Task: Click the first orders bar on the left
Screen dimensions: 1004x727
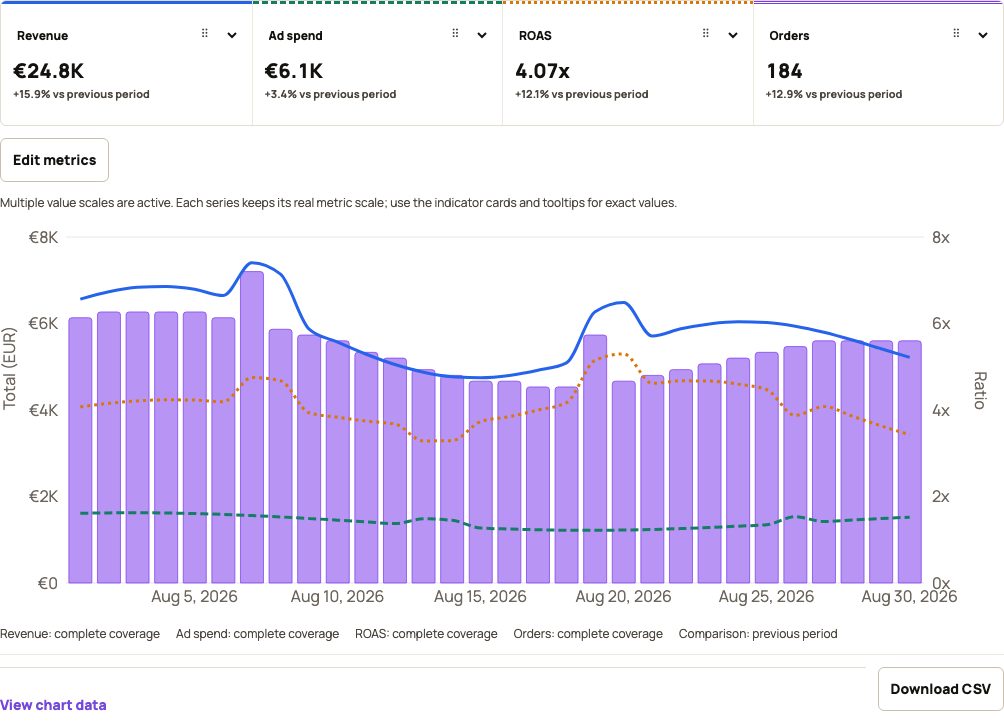Action: [80, 450]
